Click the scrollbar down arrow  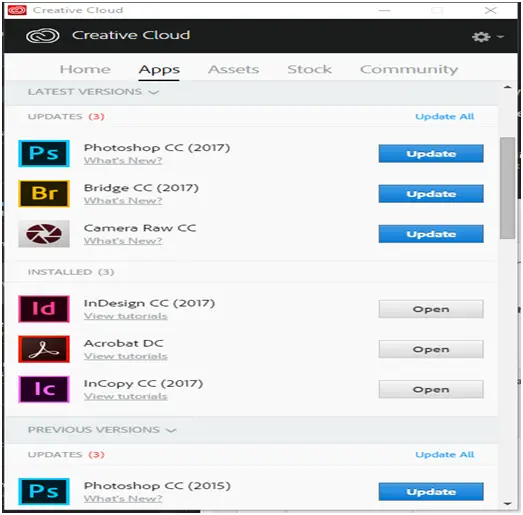(507, 504)
